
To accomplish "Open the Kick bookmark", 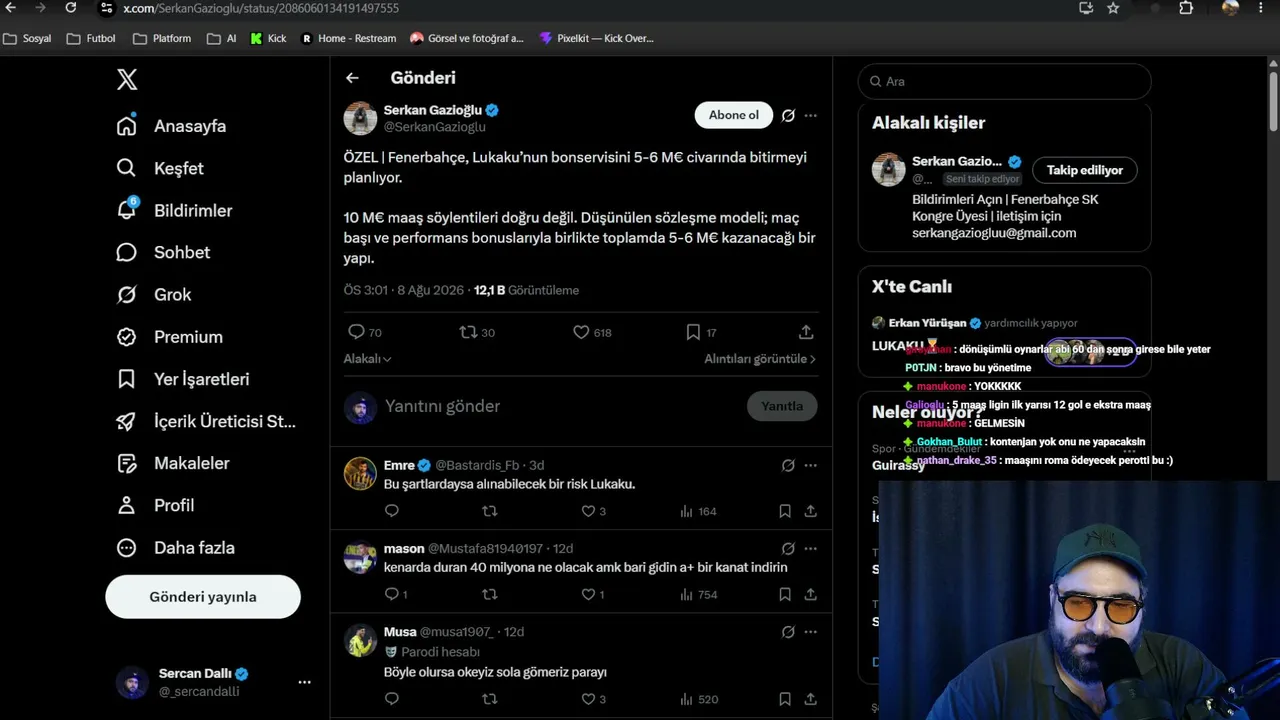I will [268, 38].
